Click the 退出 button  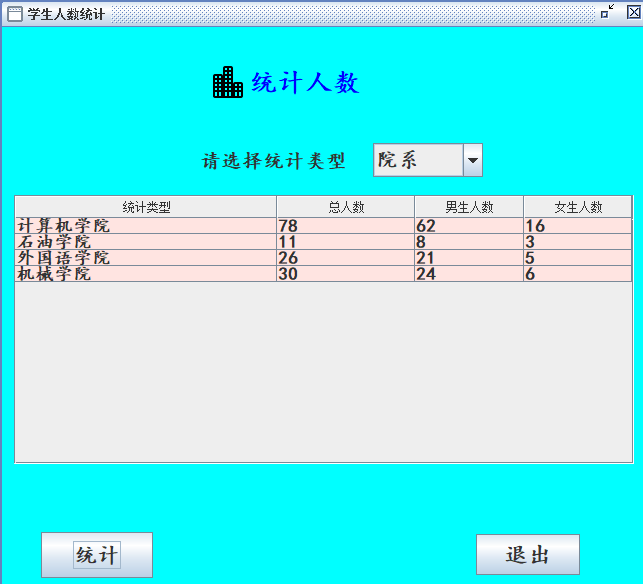click(528, 554)
